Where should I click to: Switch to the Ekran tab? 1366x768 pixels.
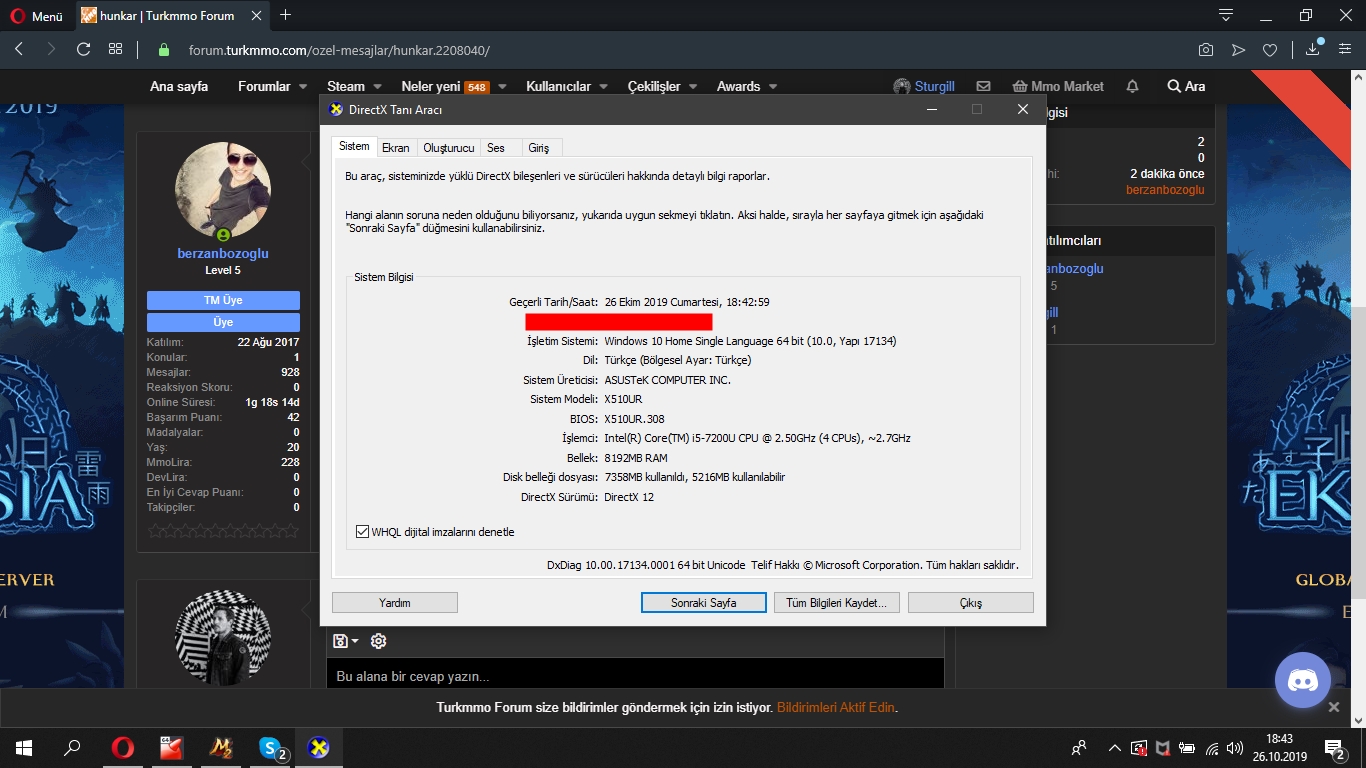point(396,148)
